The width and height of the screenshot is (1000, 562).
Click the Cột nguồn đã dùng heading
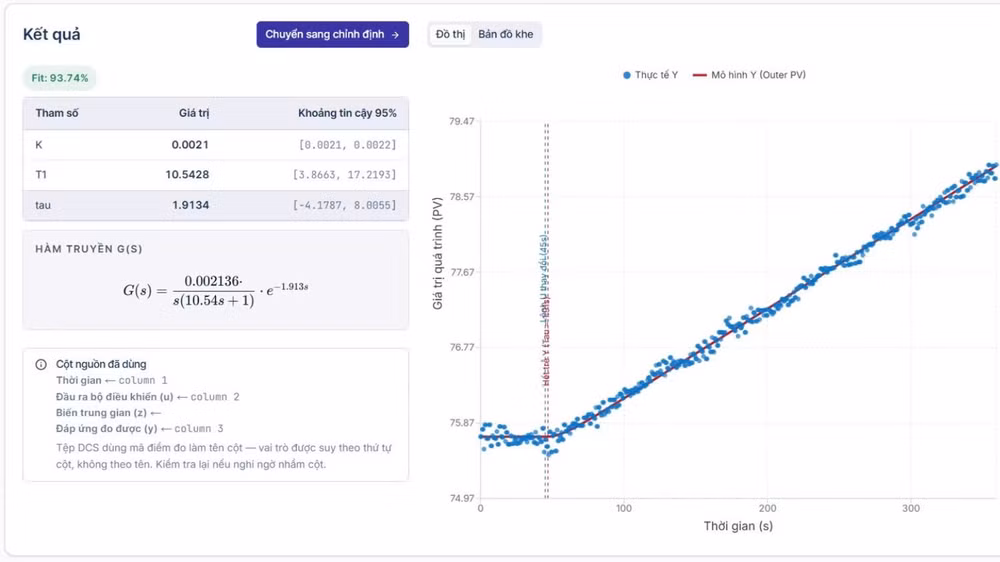pyautogui.click(x=101, y=364)
